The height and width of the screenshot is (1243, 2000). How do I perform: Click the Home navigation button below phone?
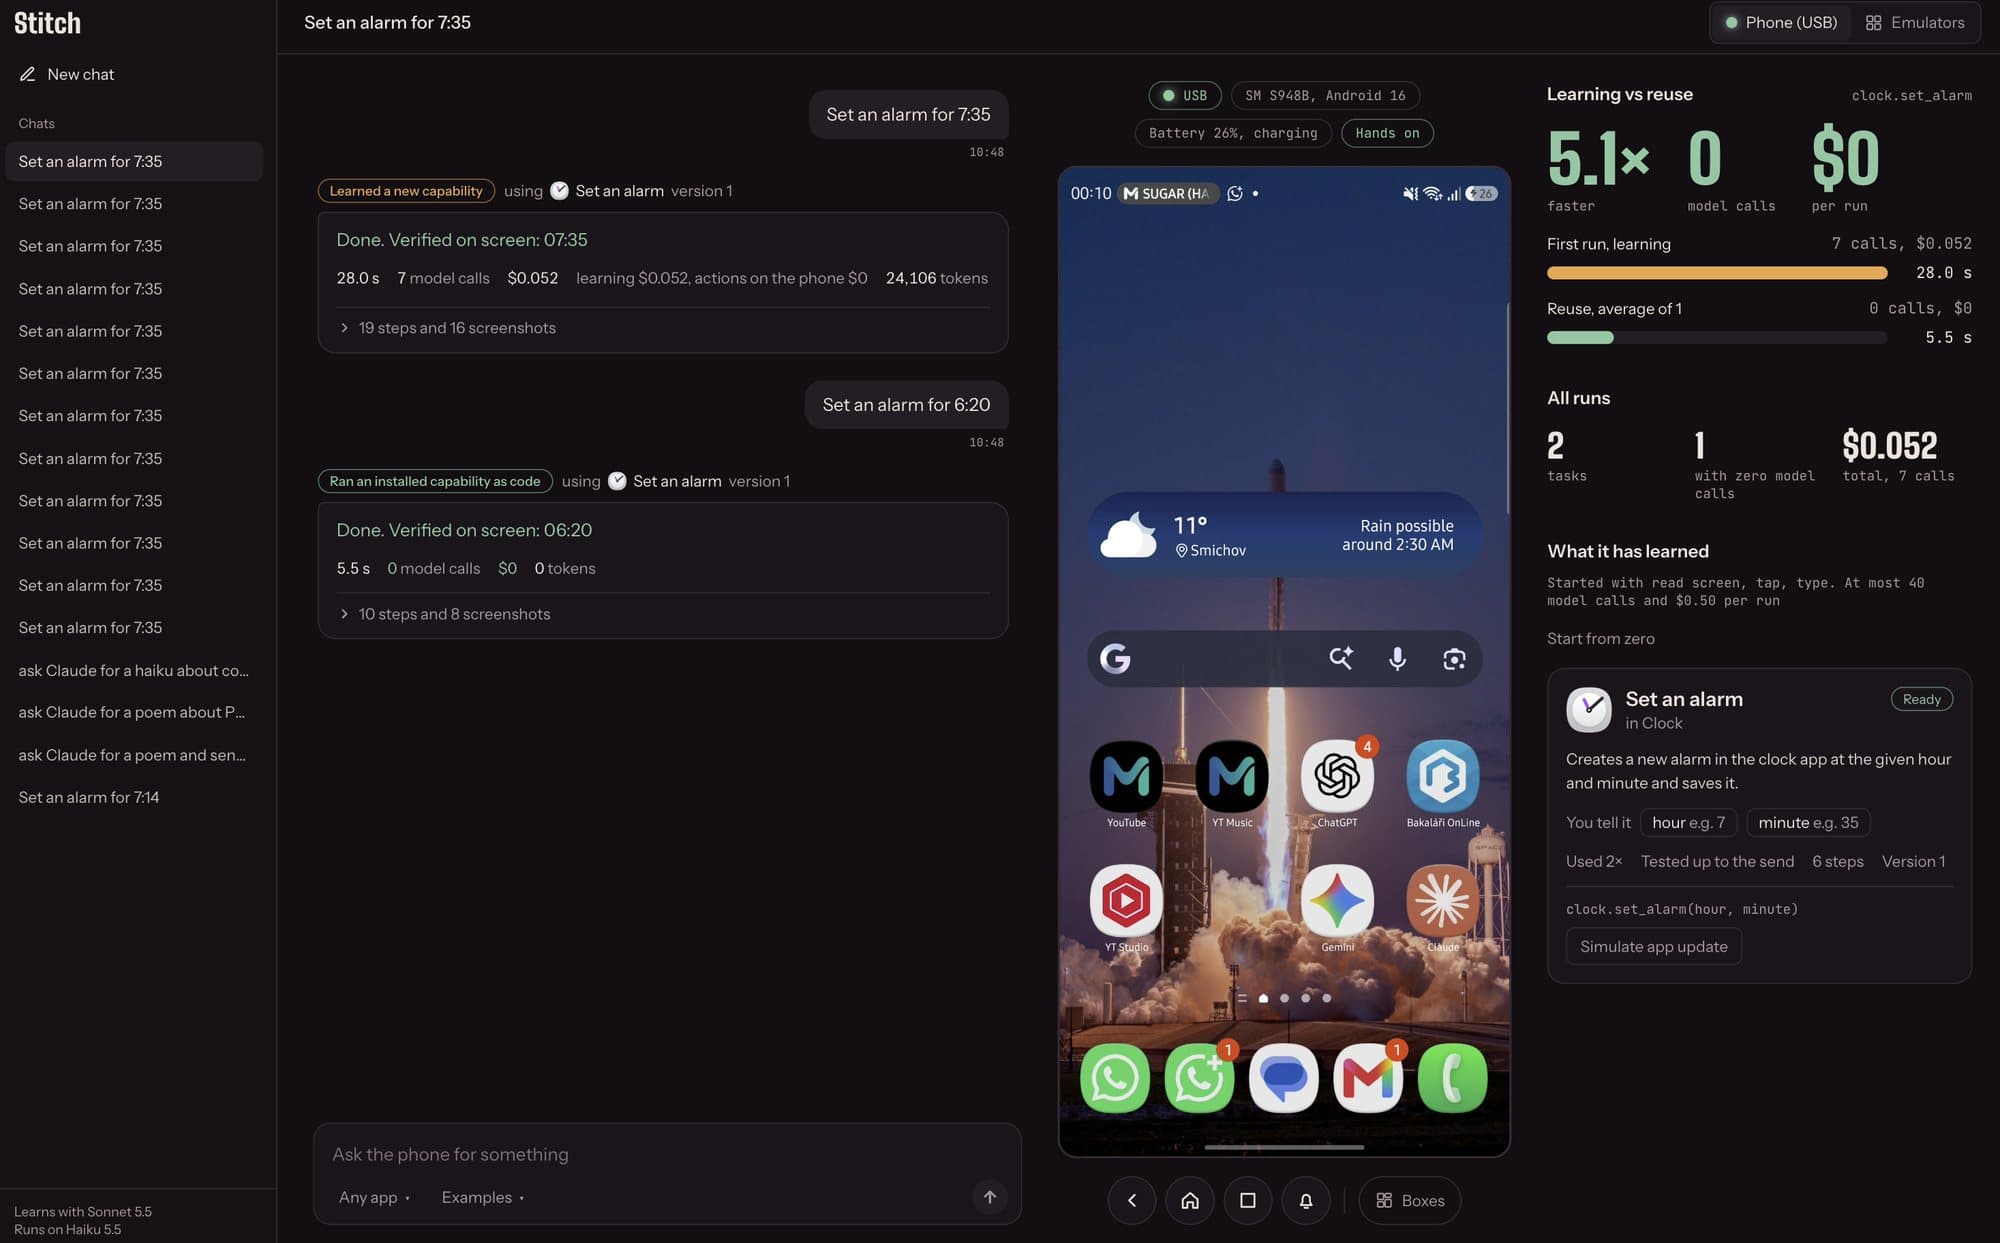tap(1190, 1200)
